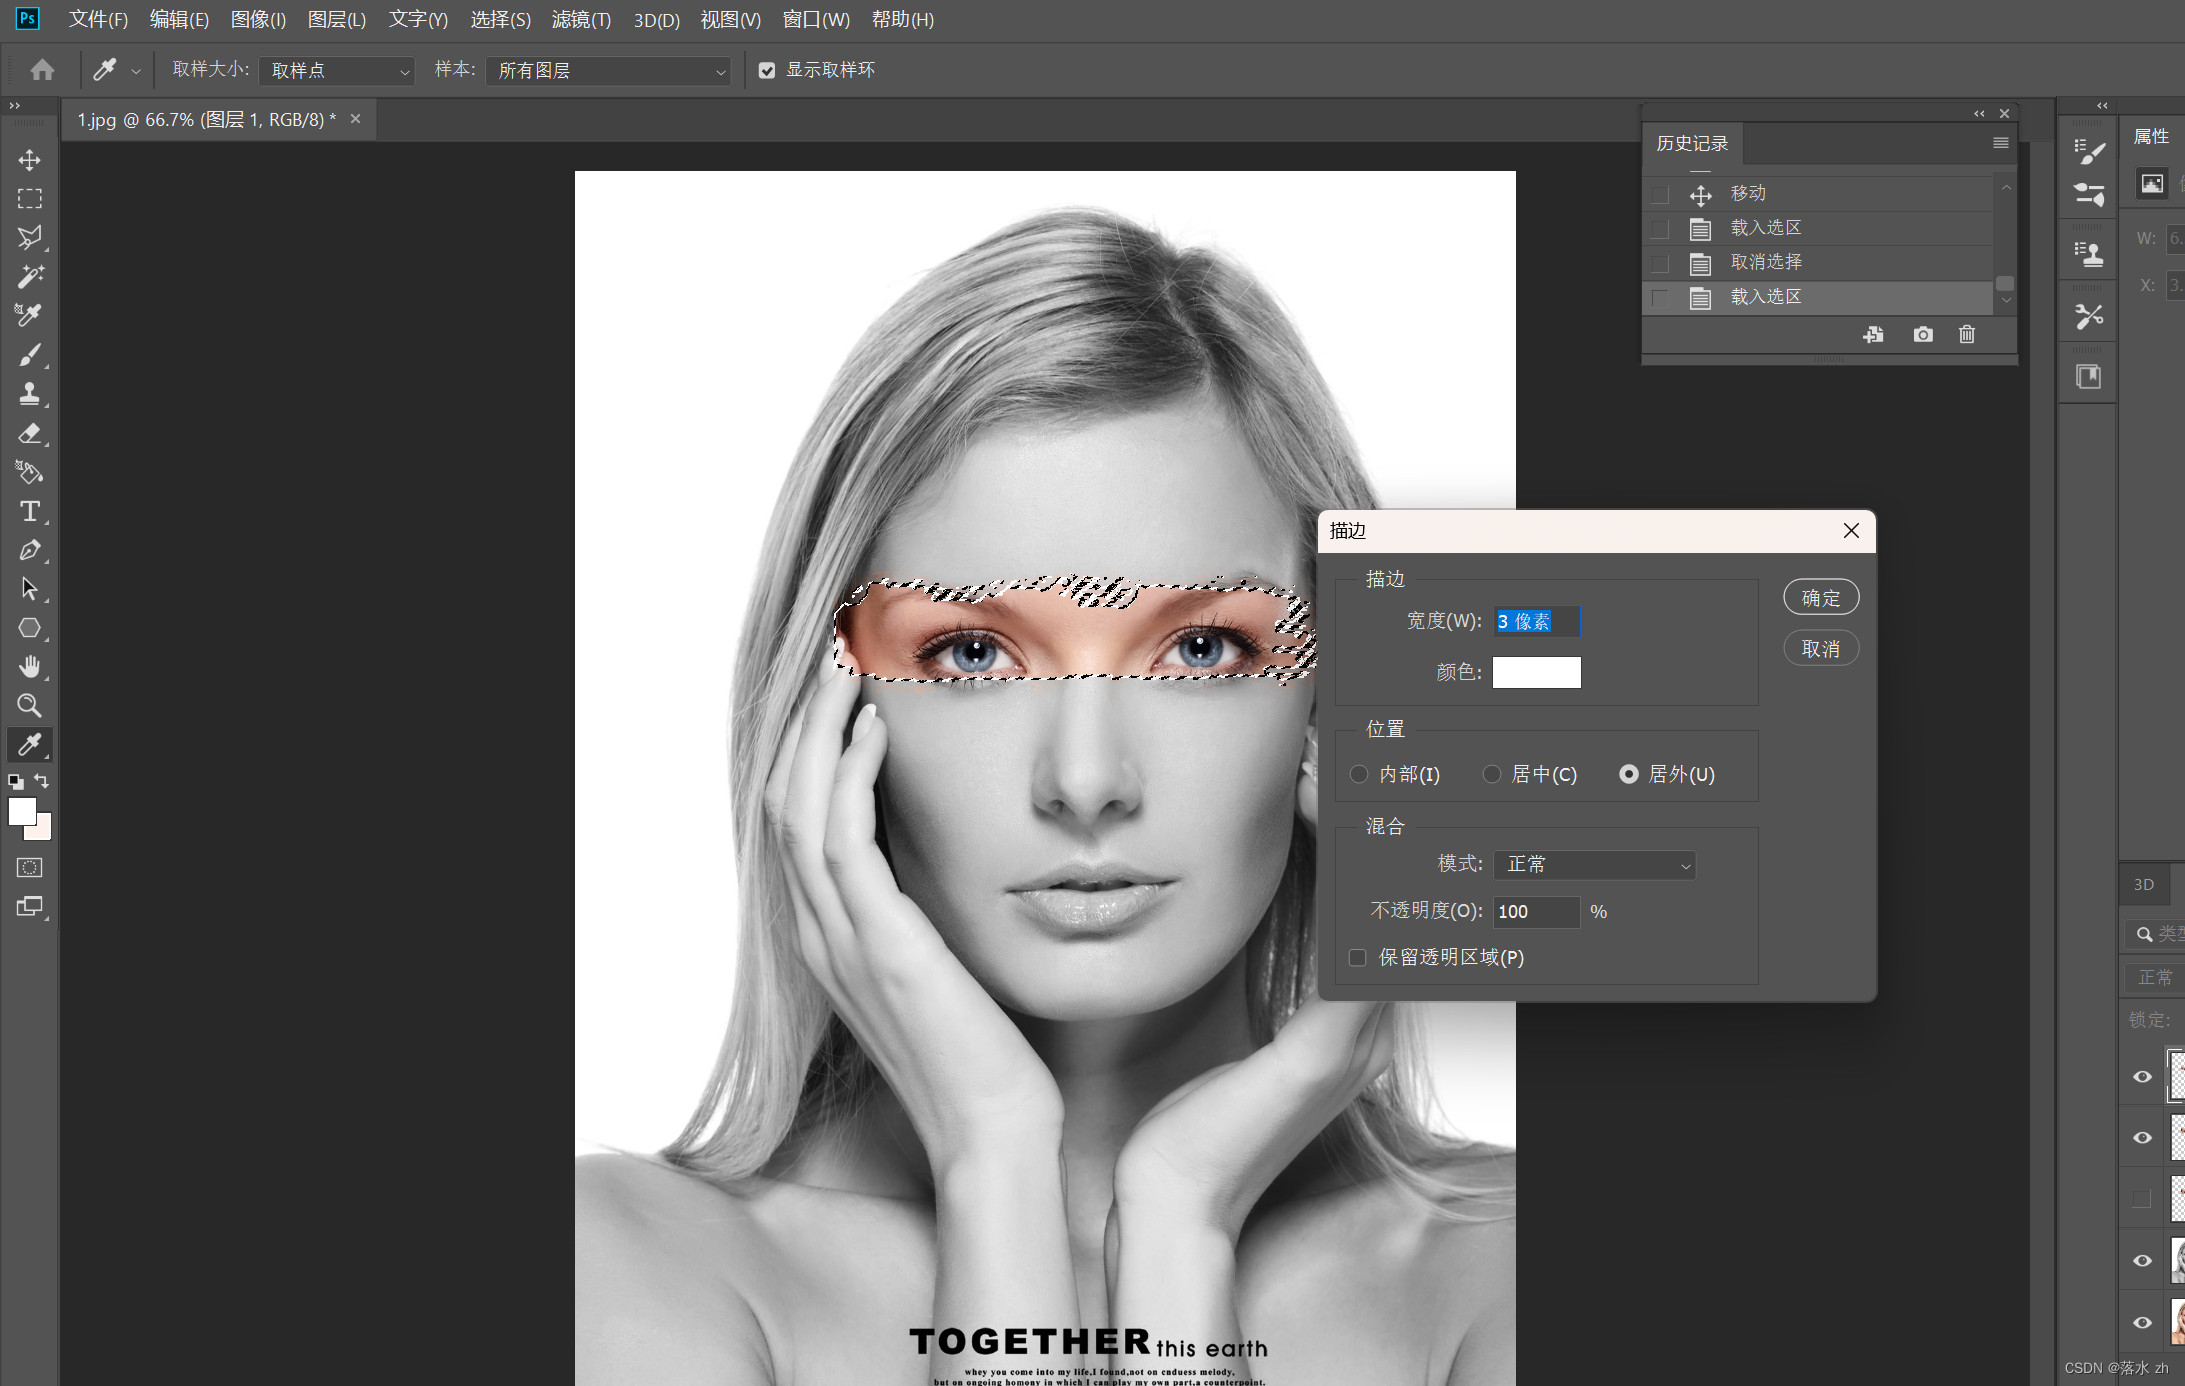Delete current history state trash icon
This screenshot has height=1386, width=2185.
pos(1966,335)
